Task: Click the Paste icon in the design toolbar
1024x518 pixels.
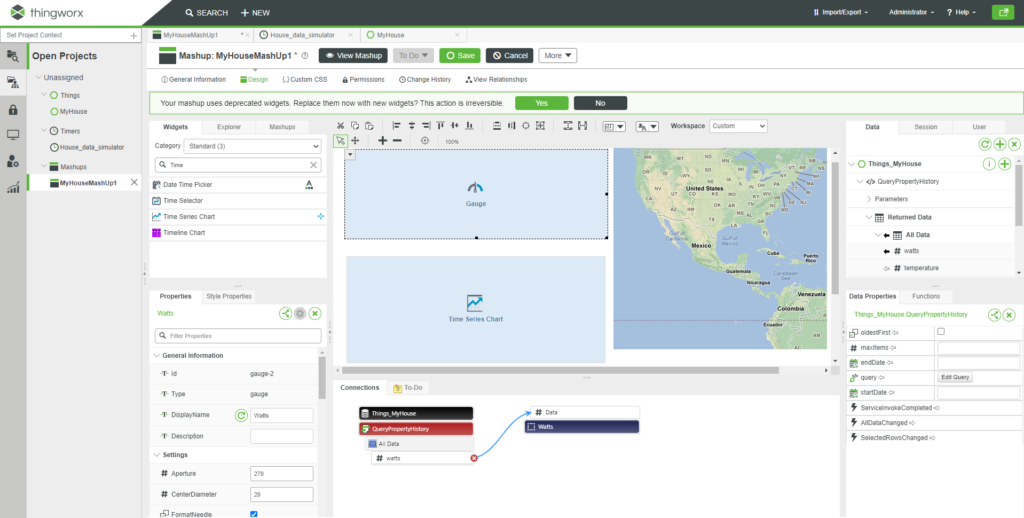Action: click(x=369, y=126)
